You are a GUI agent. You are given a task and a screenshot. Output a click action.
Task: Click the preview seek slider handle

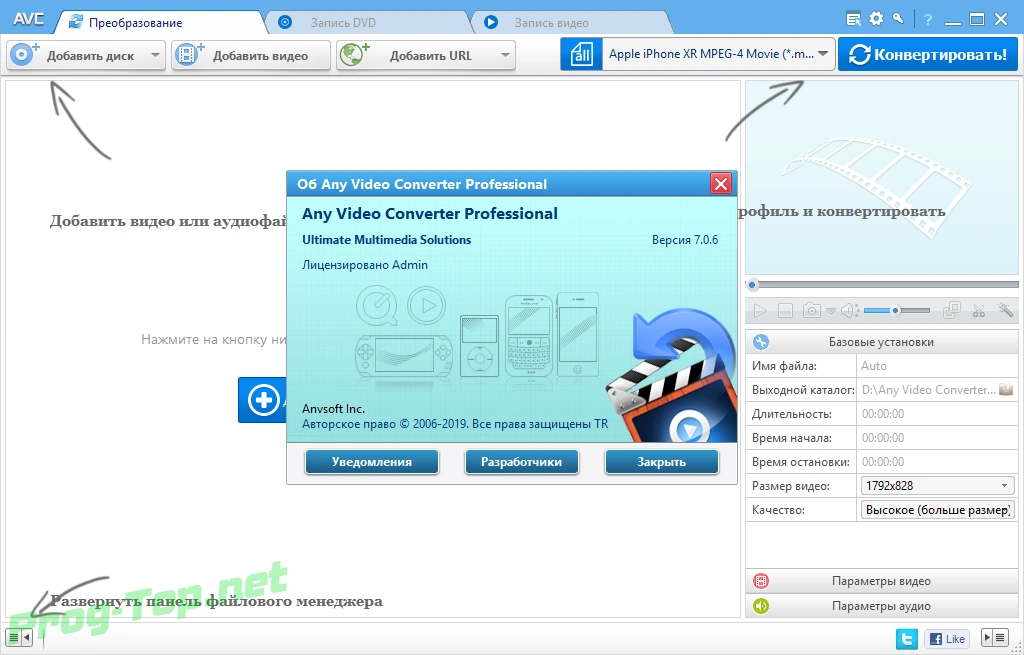click(x=752, y=285)
